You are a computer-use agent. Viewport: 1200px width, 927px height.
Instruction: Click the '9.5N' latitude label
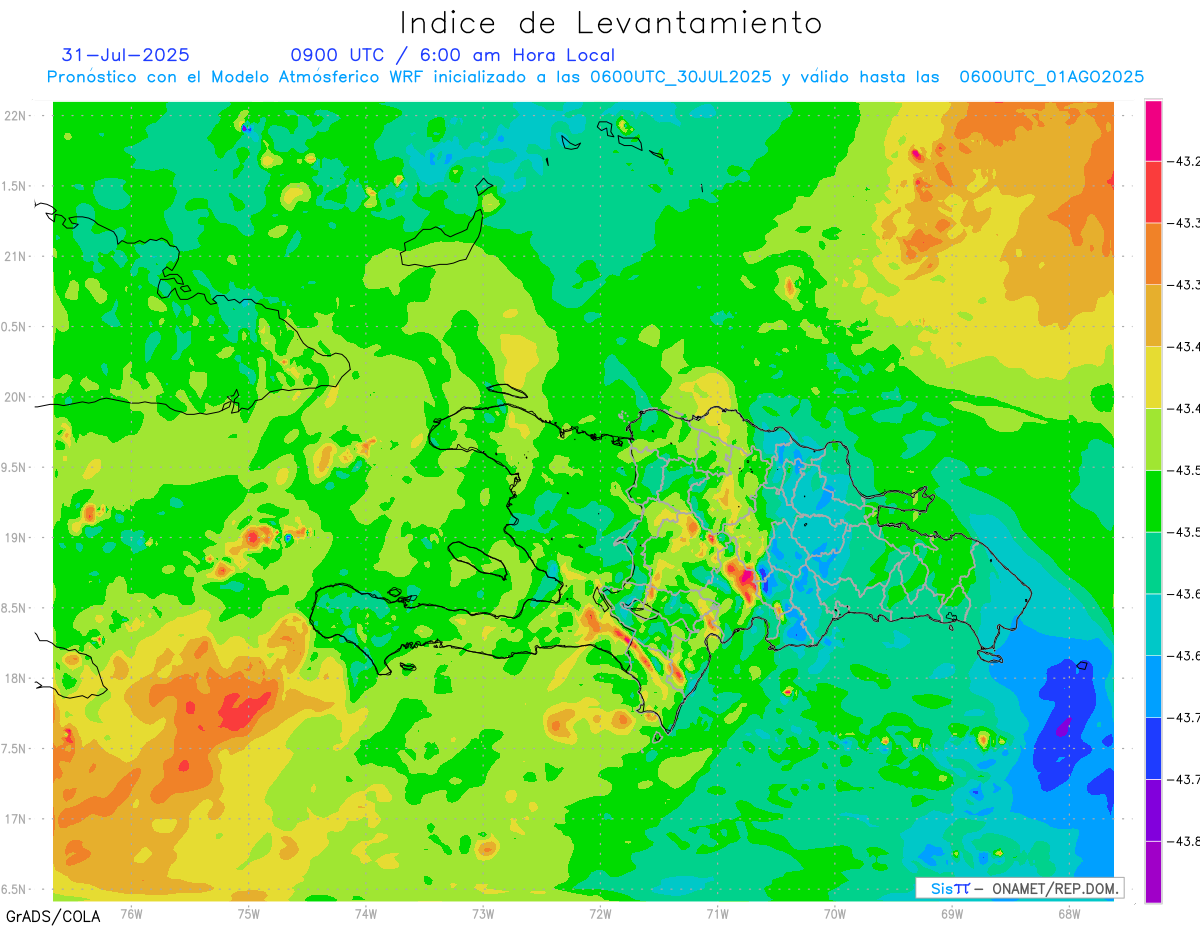click(15, 467)
